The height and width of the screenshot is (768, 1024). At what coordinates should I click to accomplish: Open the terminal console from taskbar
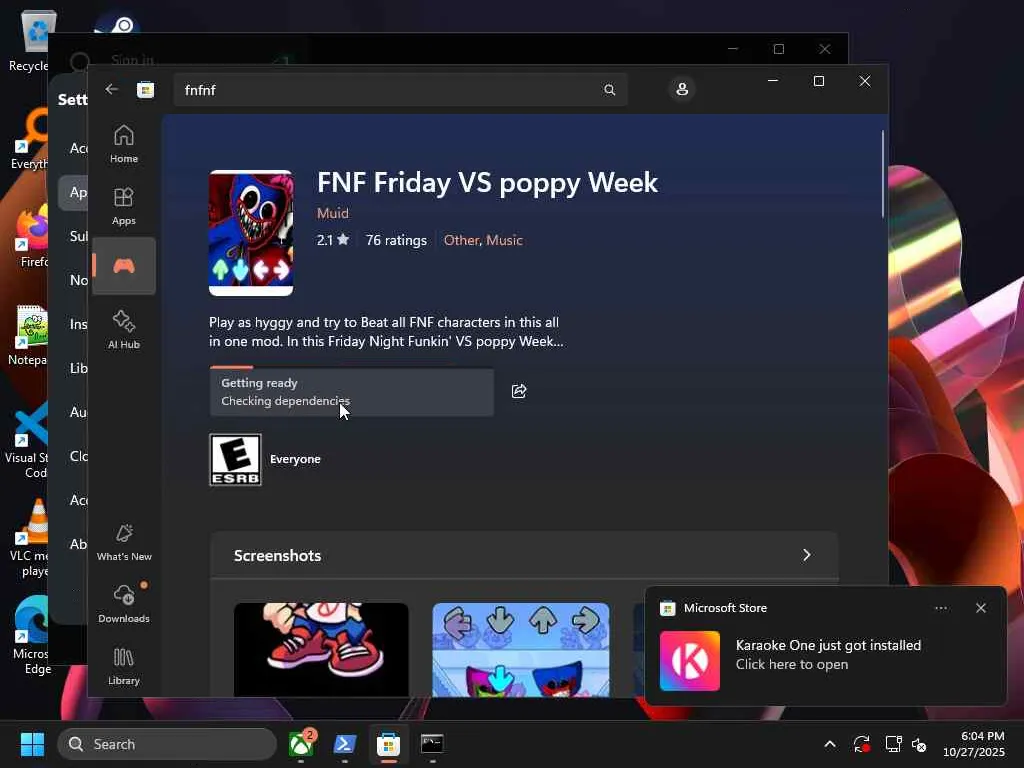point(432,744)
